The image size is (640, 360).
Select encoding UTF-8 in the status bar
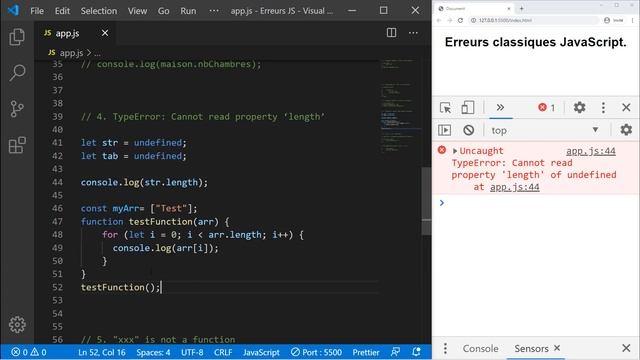(192, 352)
